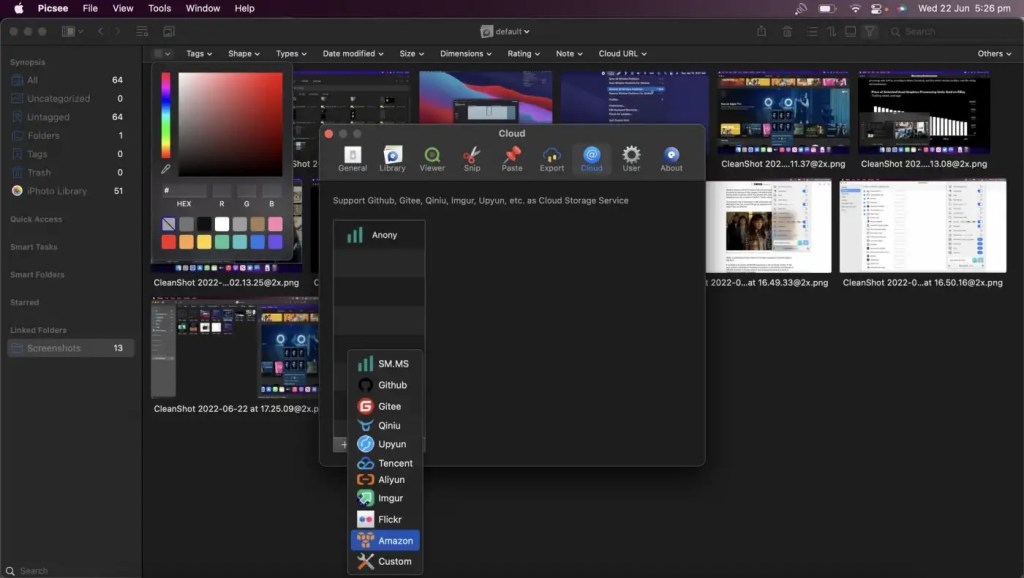Expand the Note filter dropdown
The image size is (1024, 578).
(569, 54)
